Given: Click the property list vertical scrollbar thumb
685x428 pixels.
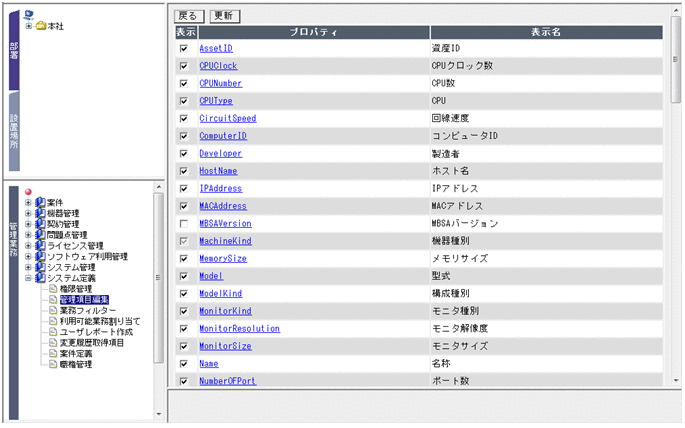Looking at the screenshot, I should [x=675, y=59].
